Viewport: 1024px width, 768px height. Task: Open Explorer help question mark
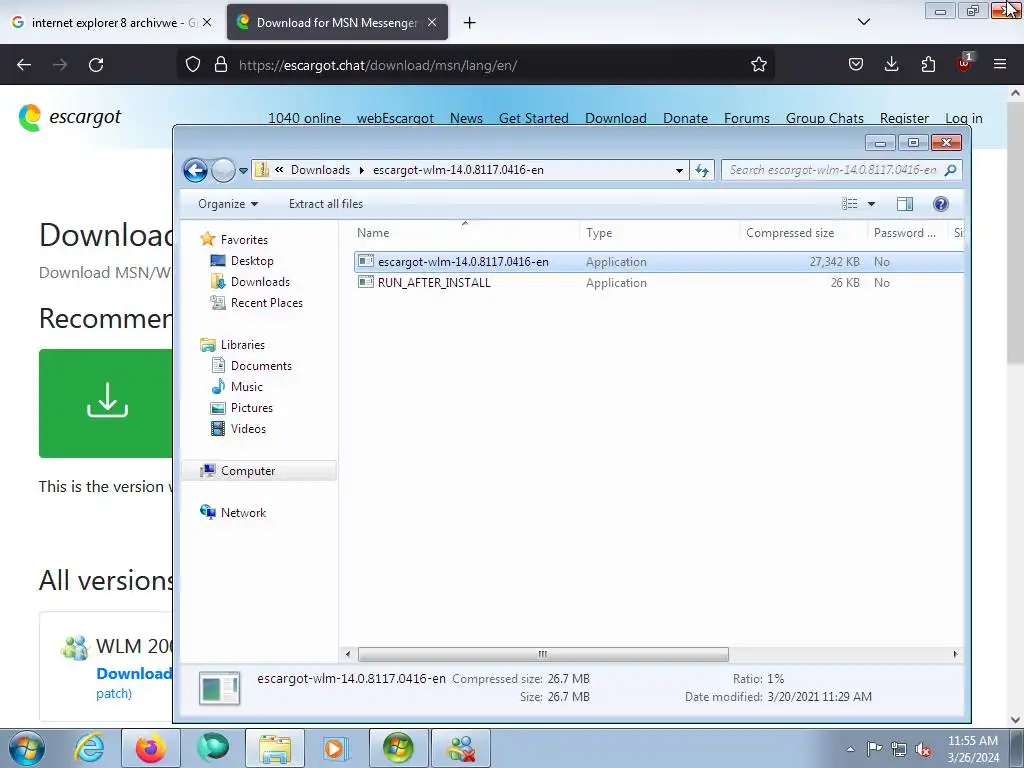click(x=940, y=204)
